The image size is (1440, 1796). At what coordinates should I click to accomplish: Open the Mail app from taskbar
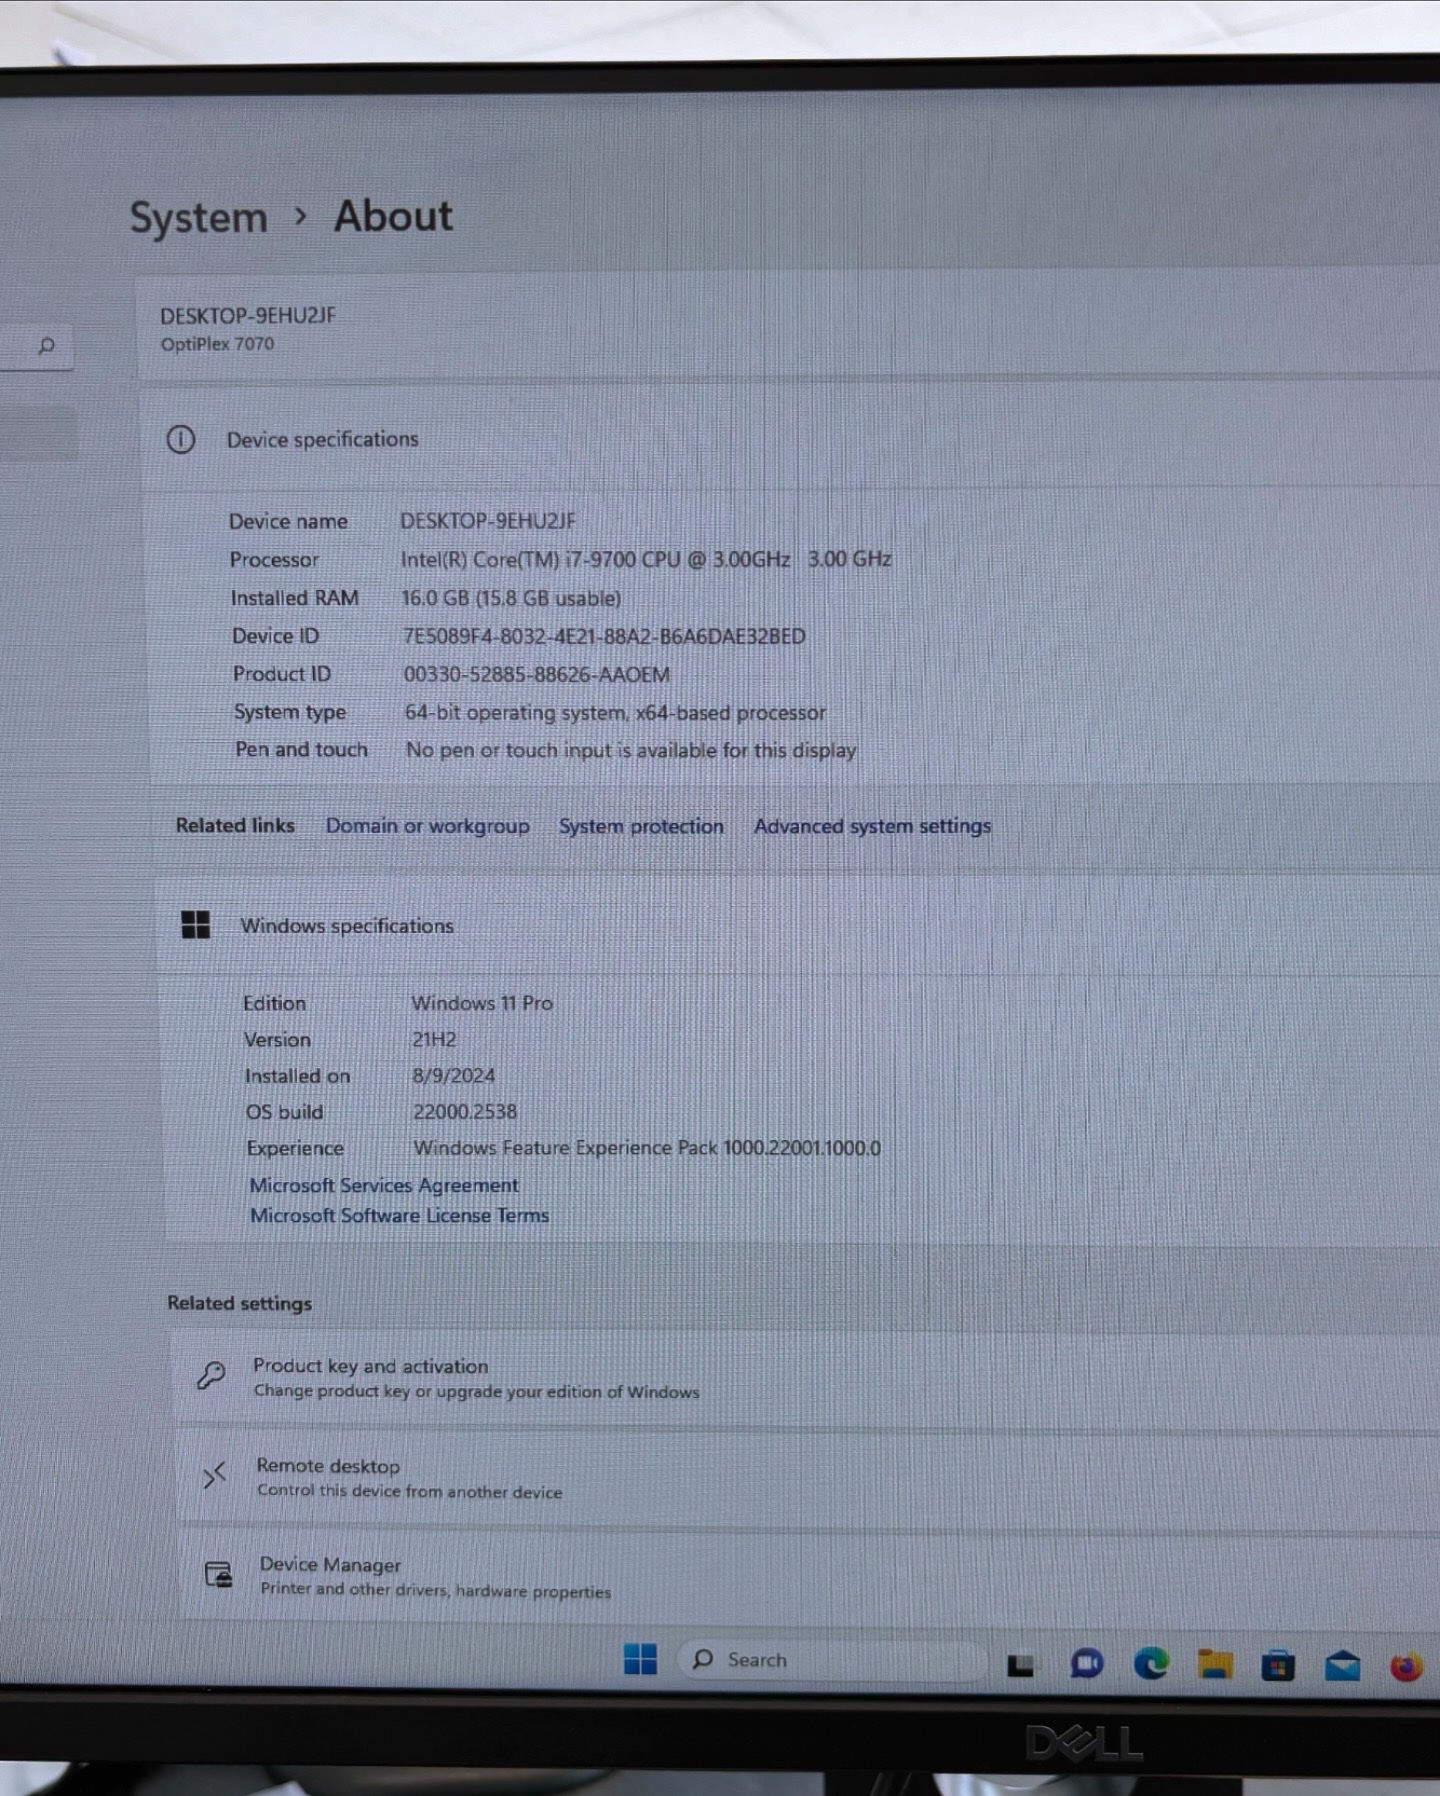tap(1342, 1666)
